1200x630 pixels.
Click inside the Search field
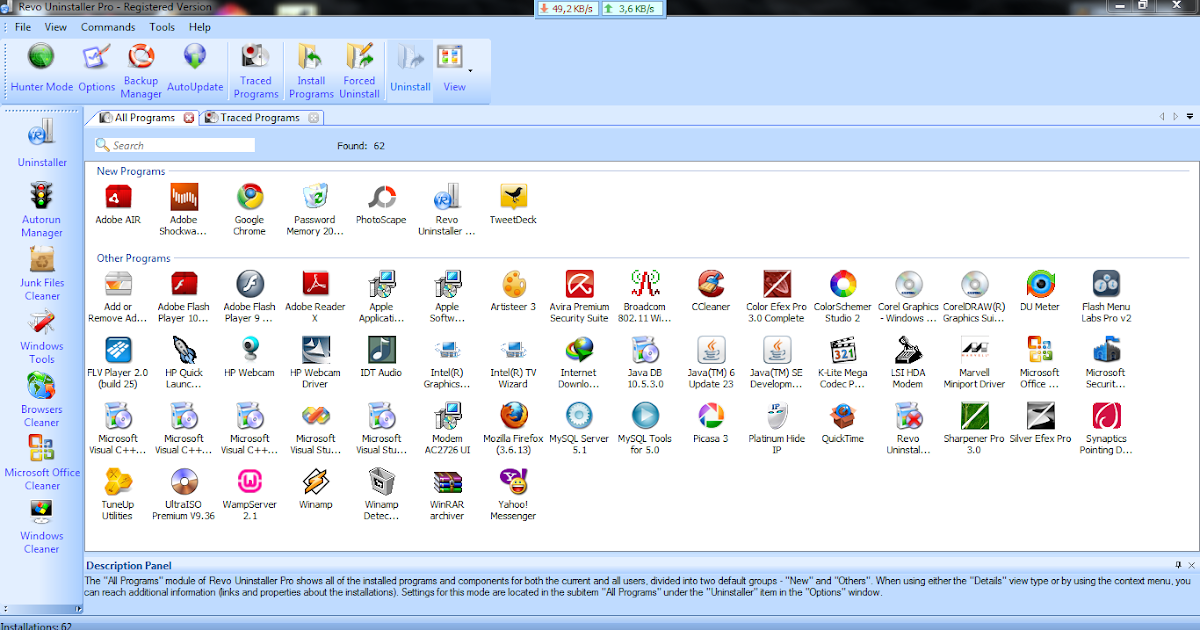pyautogui.click(x=175, y=144)
